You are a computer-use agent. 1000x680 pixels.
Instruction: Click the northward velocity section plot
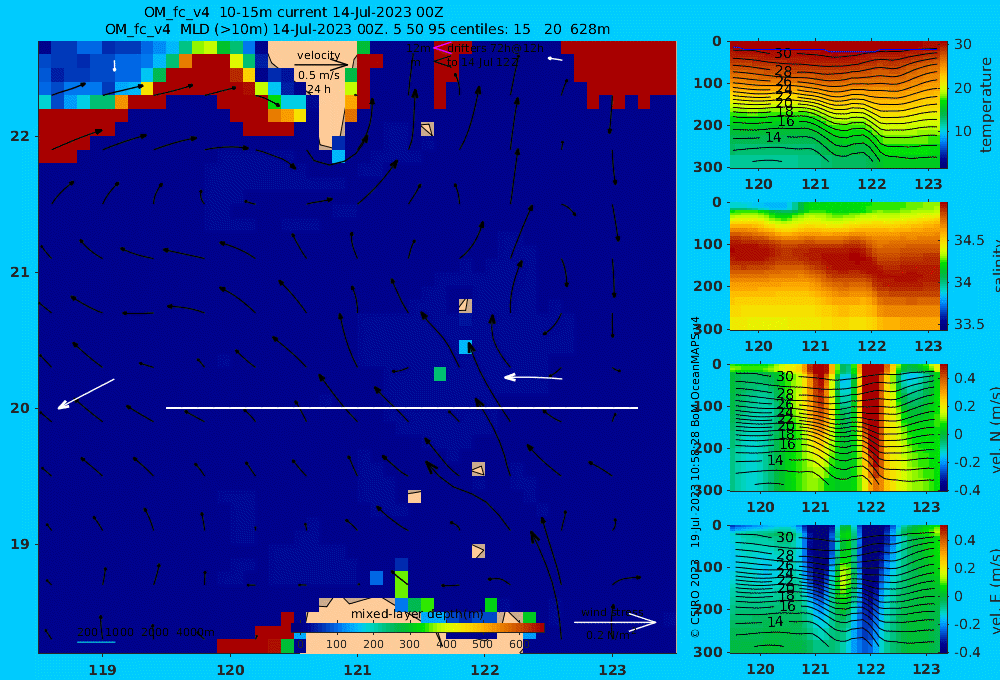pos(834,427)
